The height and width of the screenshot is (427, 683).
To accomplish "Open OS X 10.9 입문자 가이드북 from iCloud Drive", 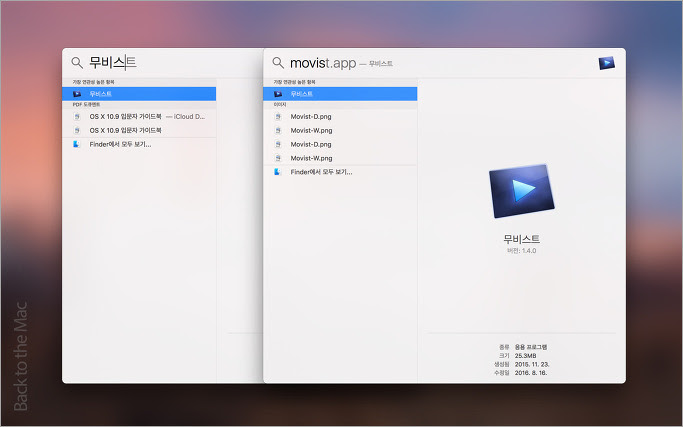I will pyautogui.click(x=139, y=116).
